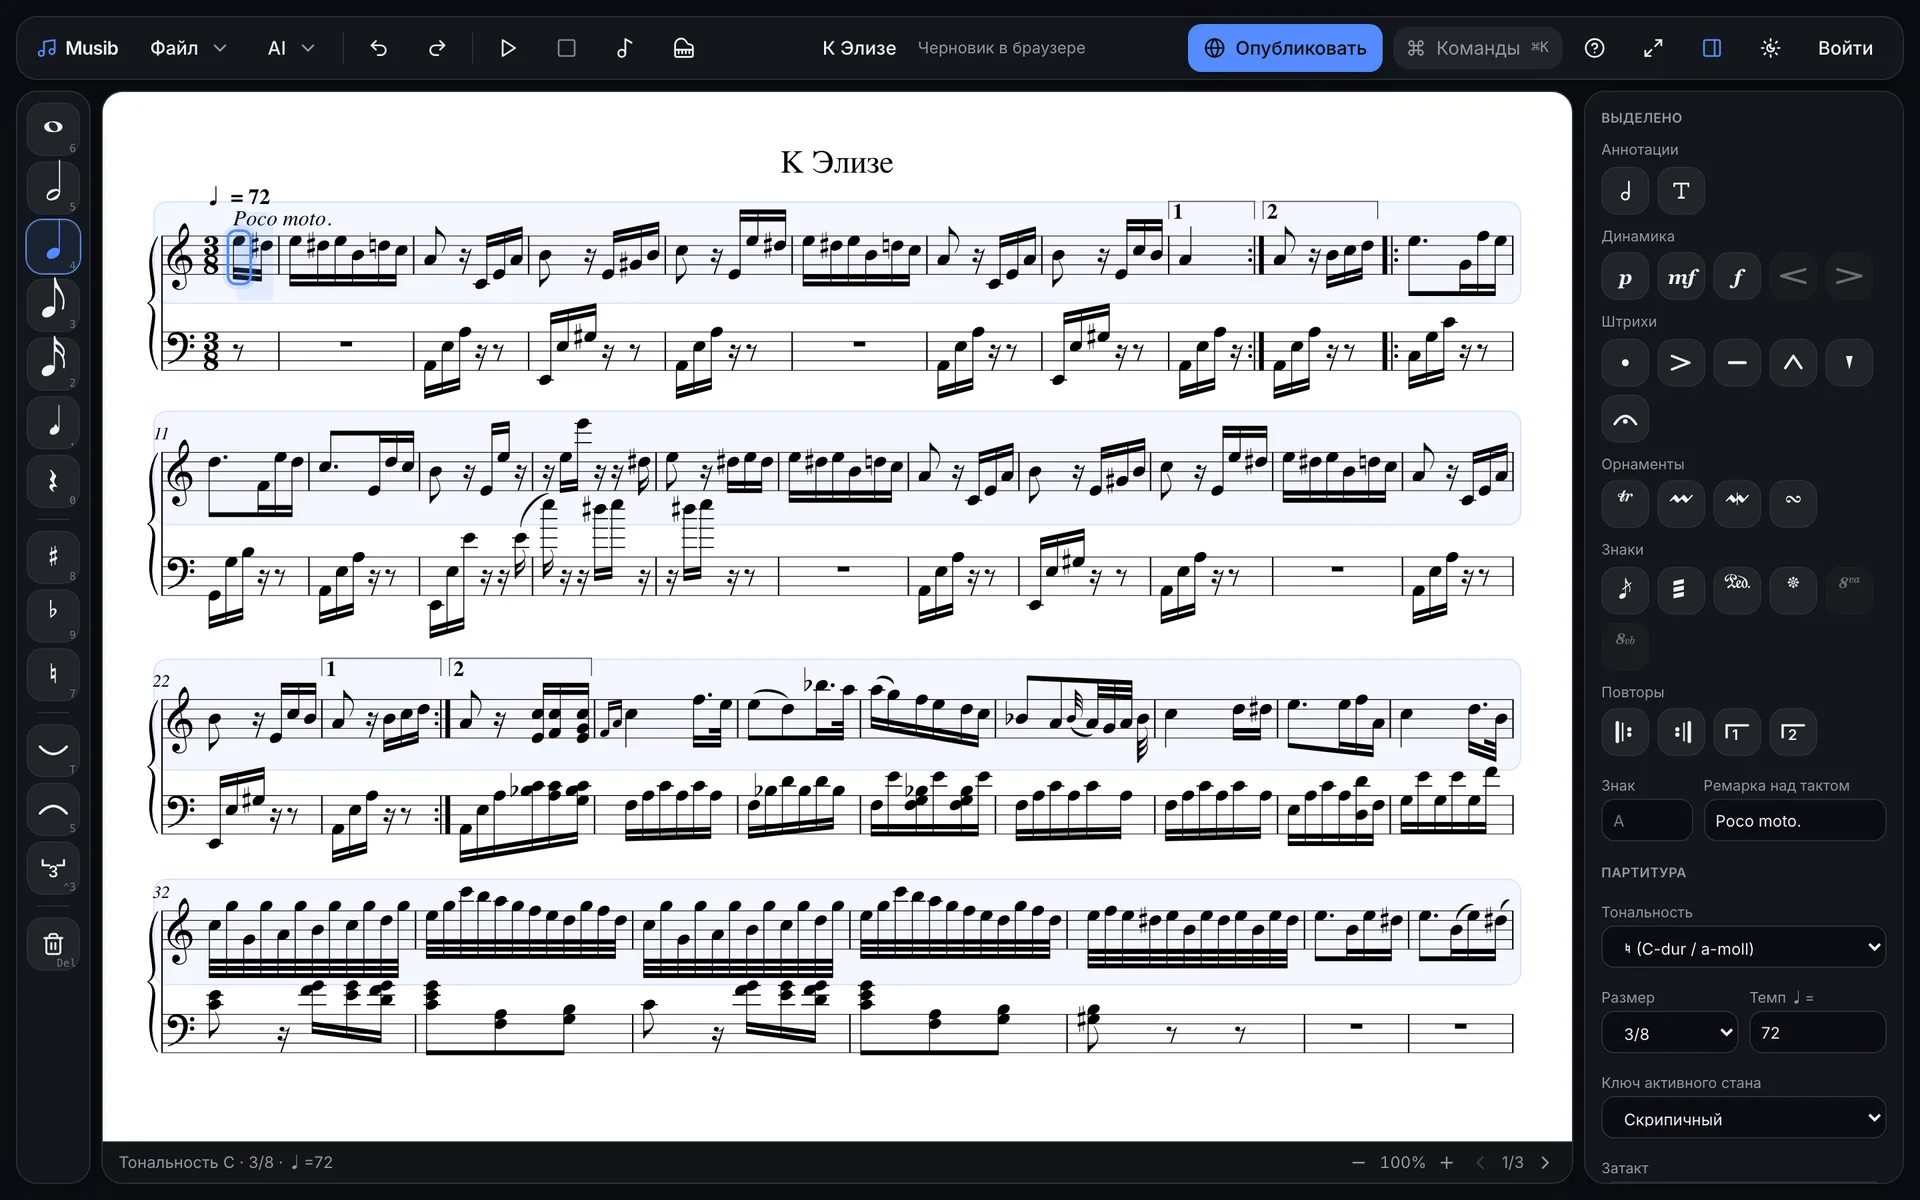Select the whole note duration tool
1920x1200 pixels.
point(53,127)
